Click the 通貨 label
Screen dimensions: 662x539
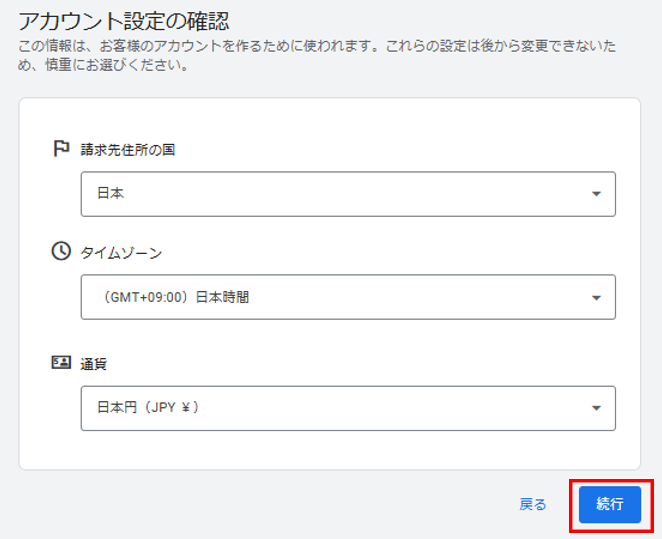[93, 364]
